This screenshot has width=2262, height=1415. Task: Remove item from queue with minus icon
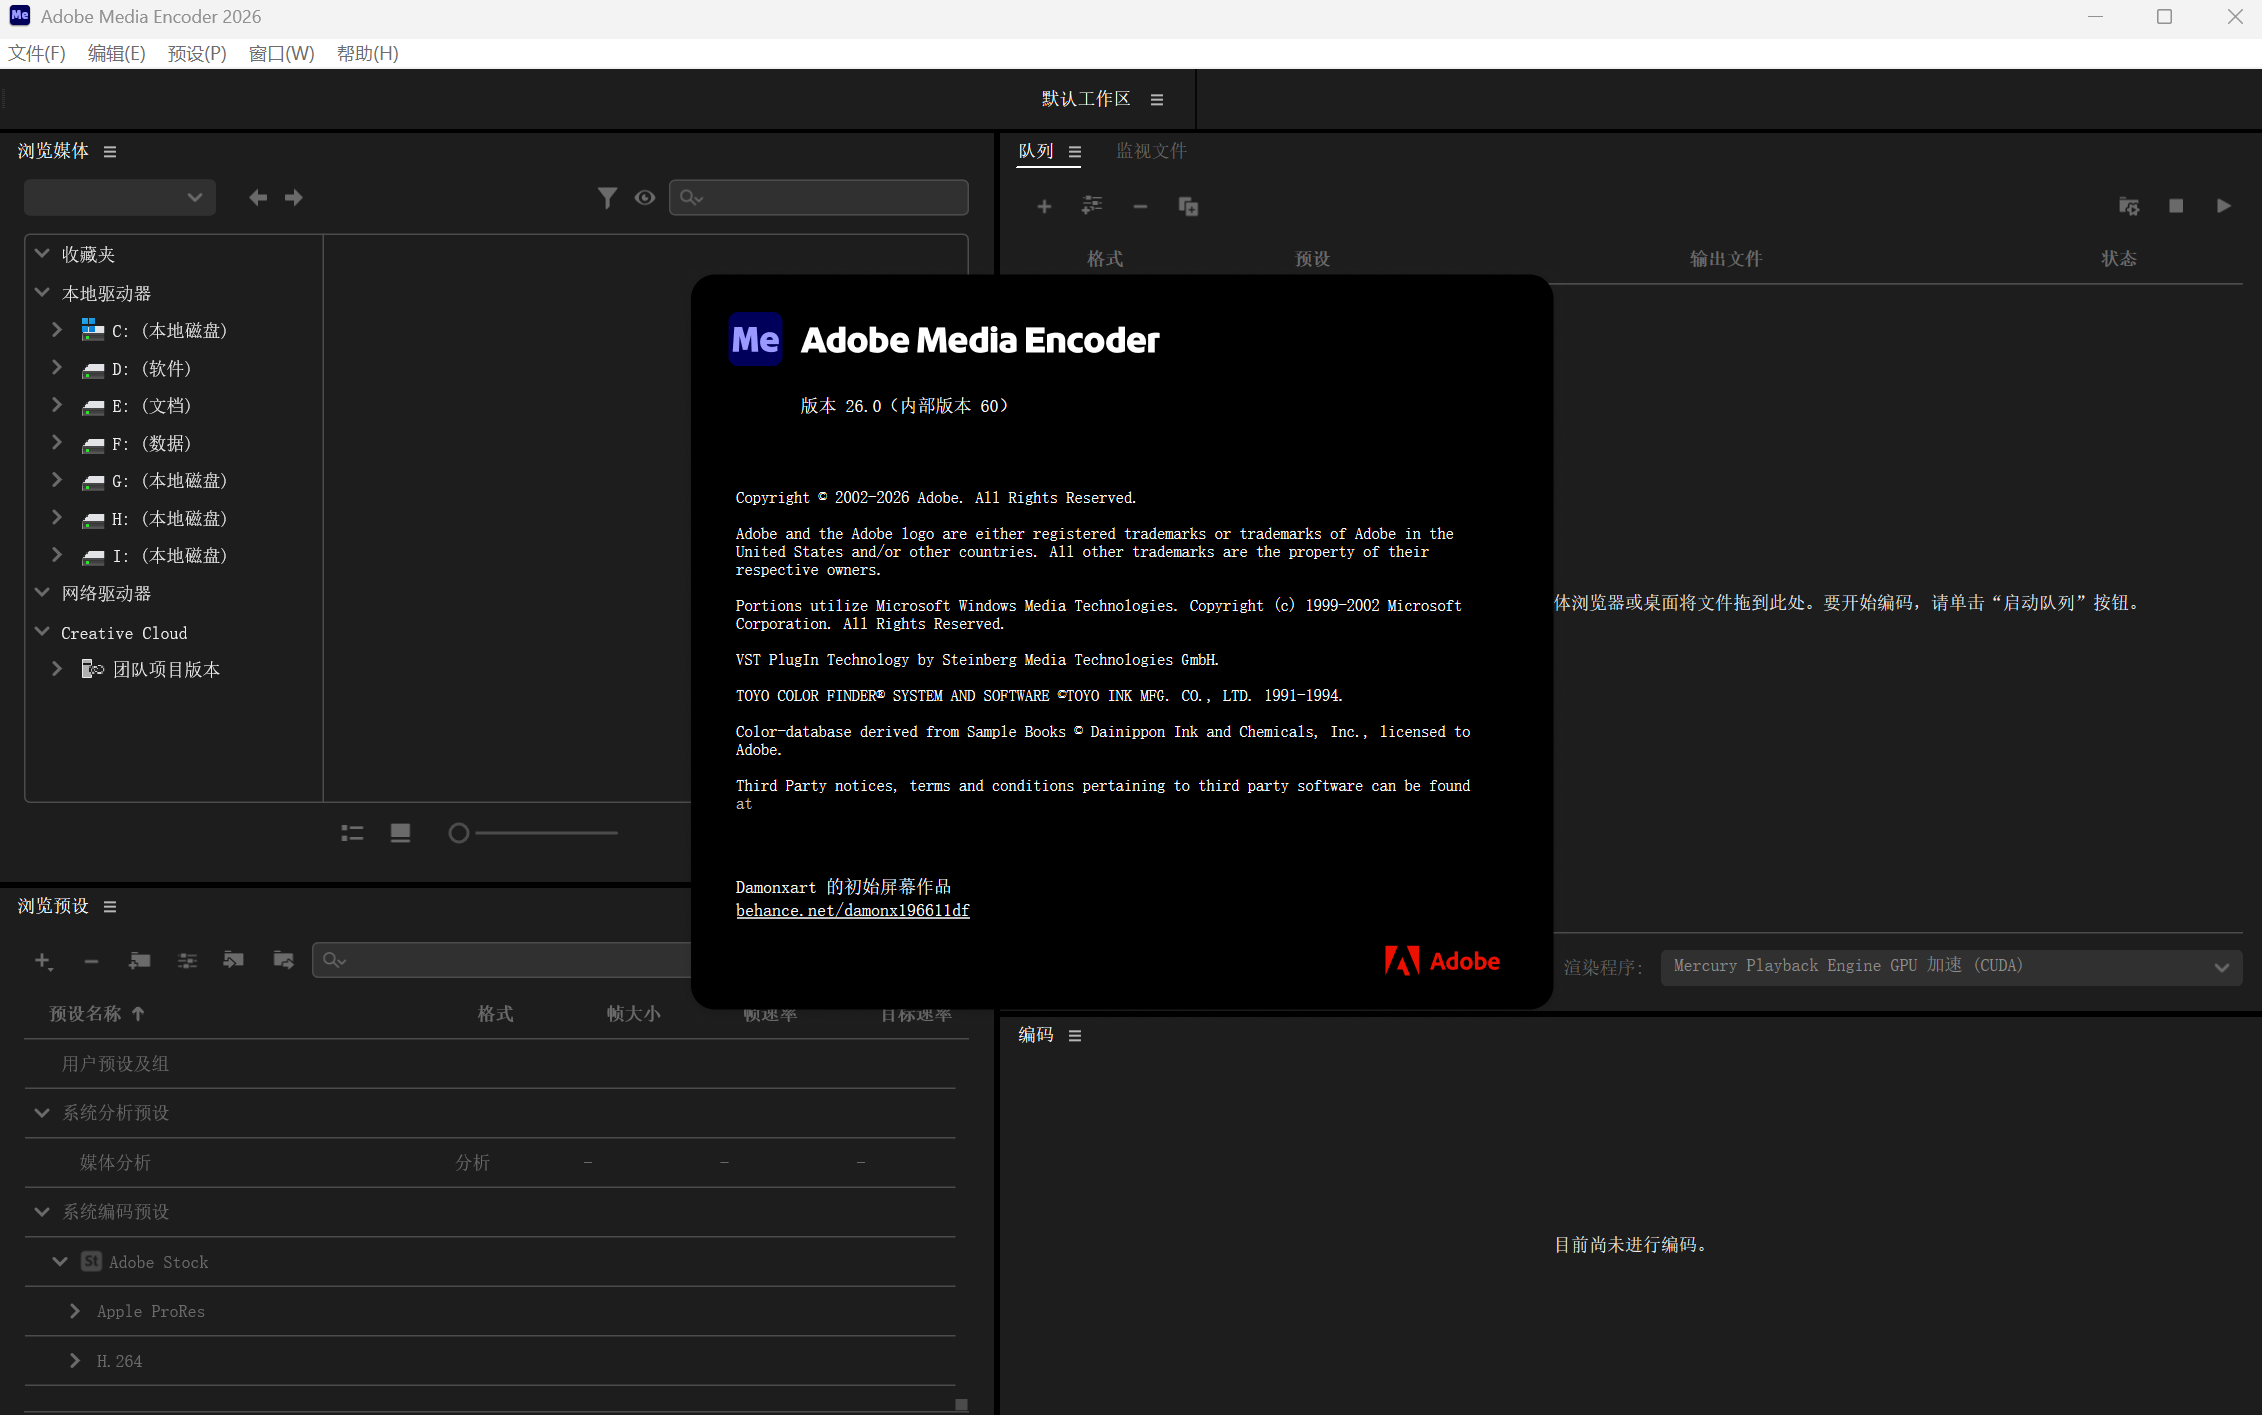(1140, 207)
